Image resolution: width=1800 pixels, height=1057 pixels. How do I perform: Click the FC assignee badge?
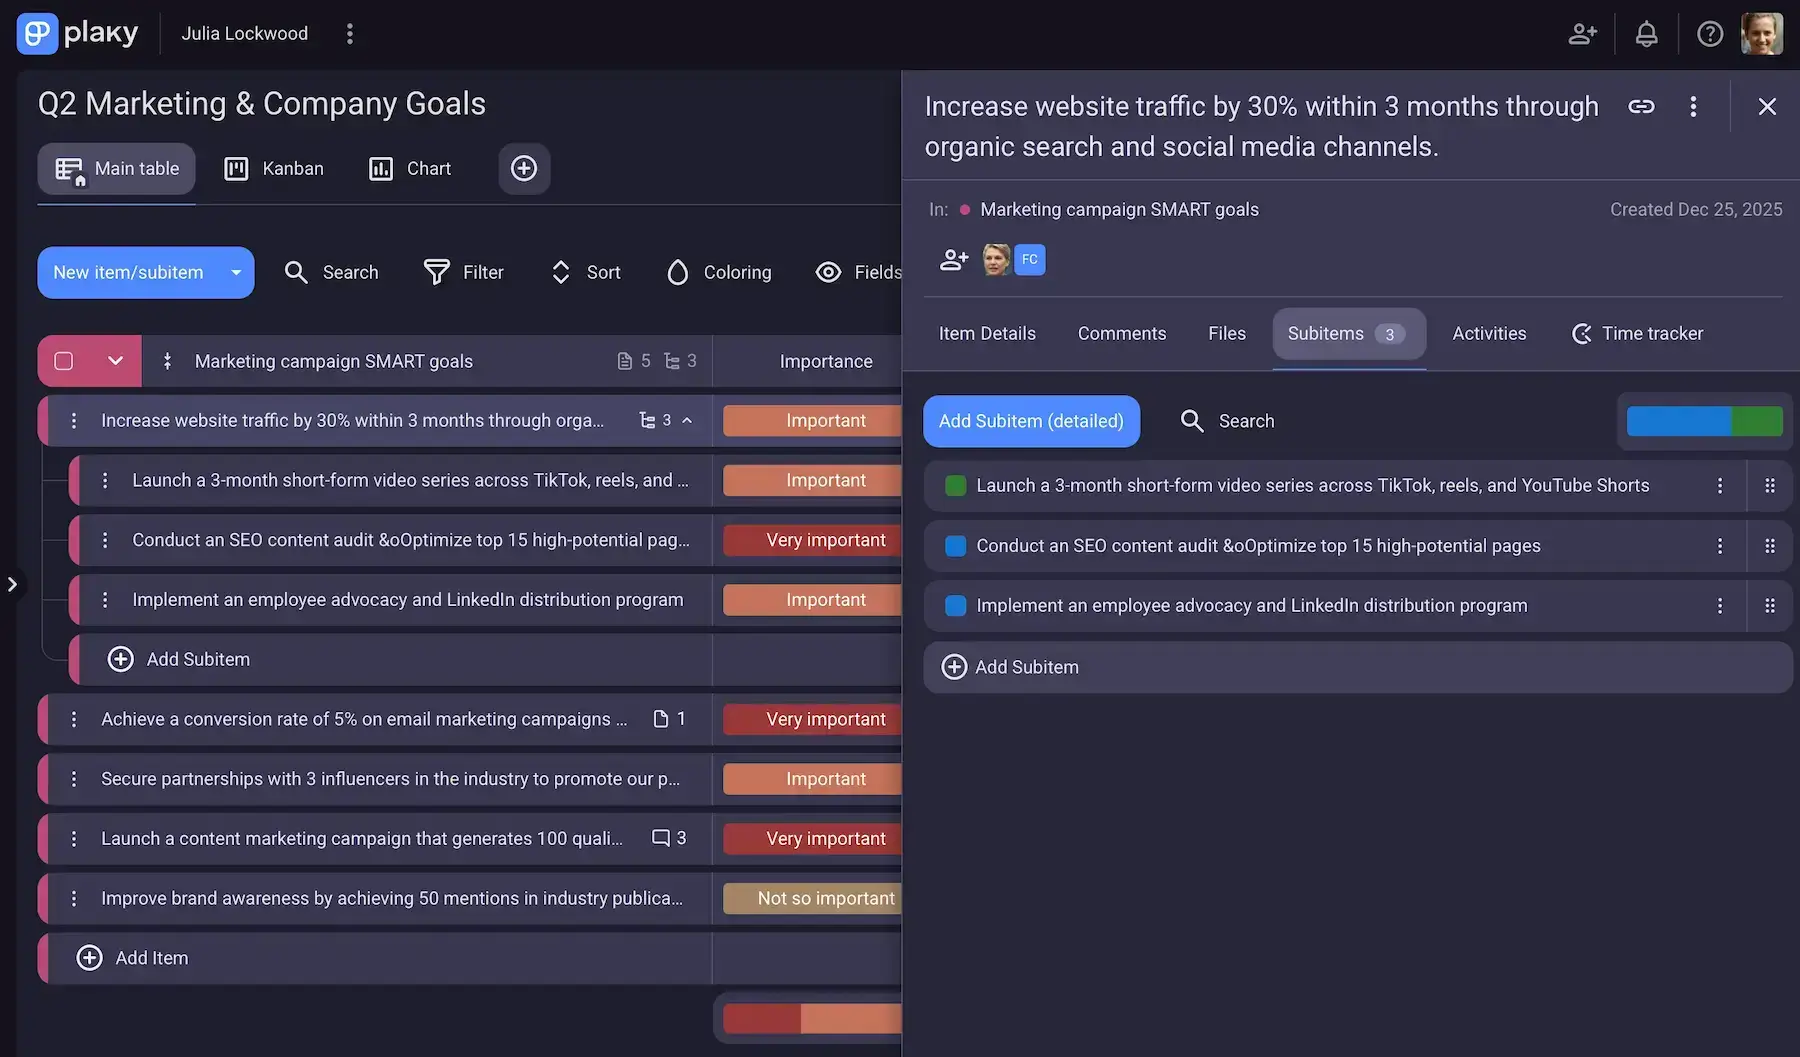click(x=1030, y=260)
